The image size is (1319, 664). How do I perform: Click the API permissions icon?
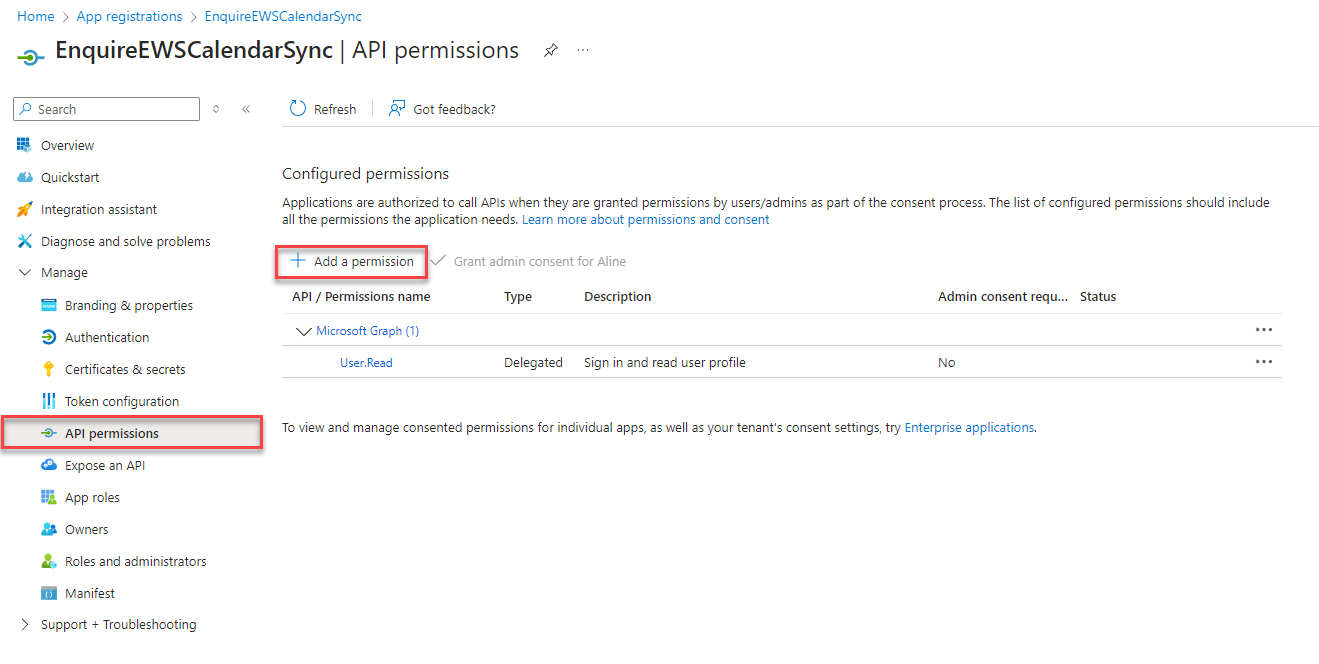(49, 433)
